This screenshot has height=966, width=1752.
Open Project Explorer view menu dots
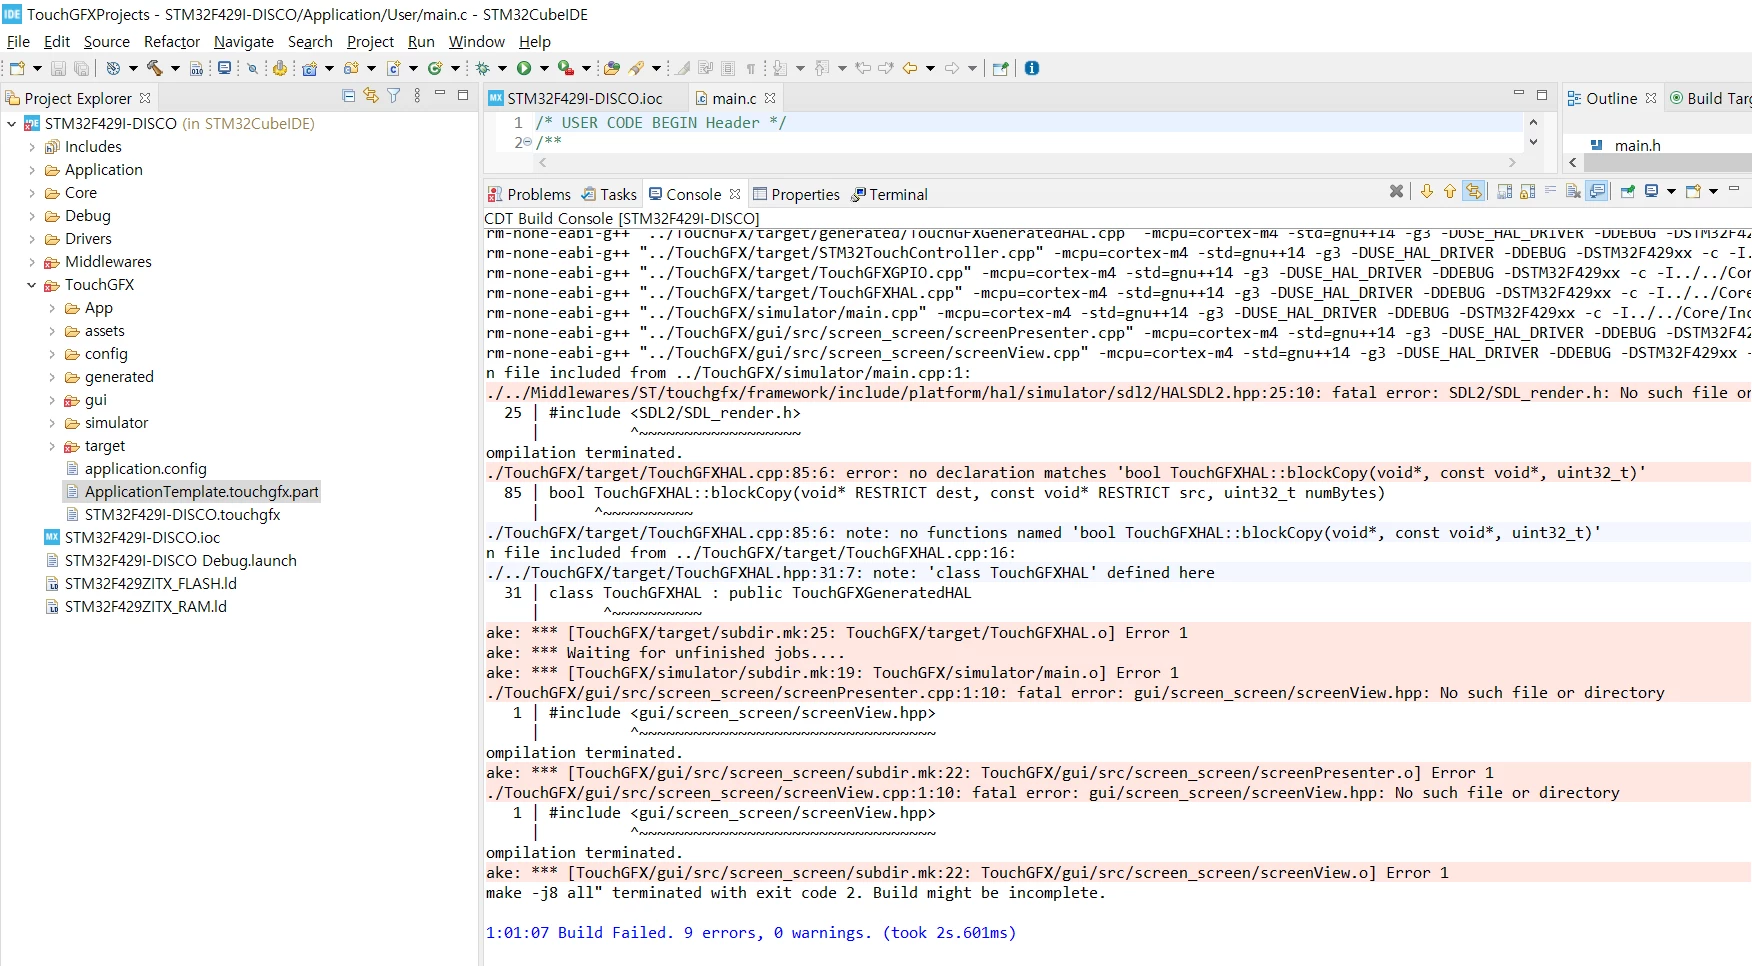point(417,96)
